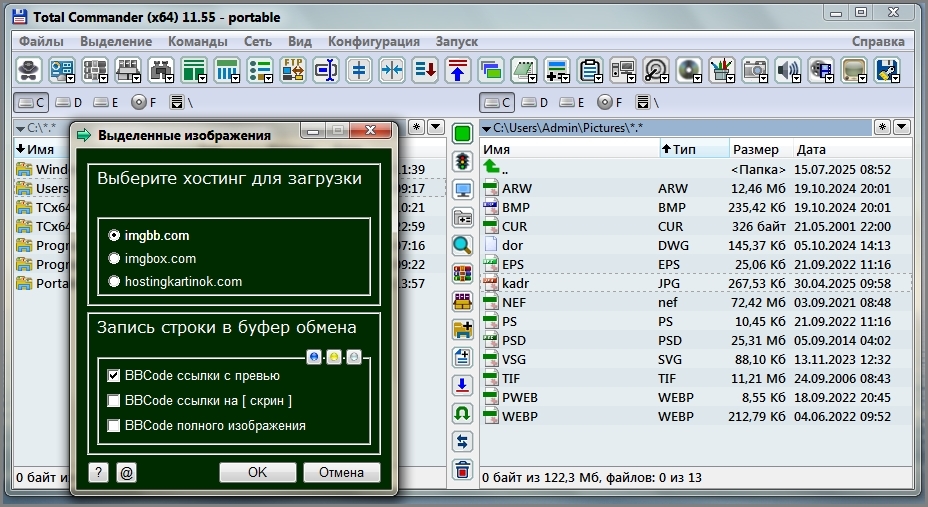The image size is (928, 507).
Task: Open dropdown of the radar target toolbar icon
Action: tap(664, 78)
